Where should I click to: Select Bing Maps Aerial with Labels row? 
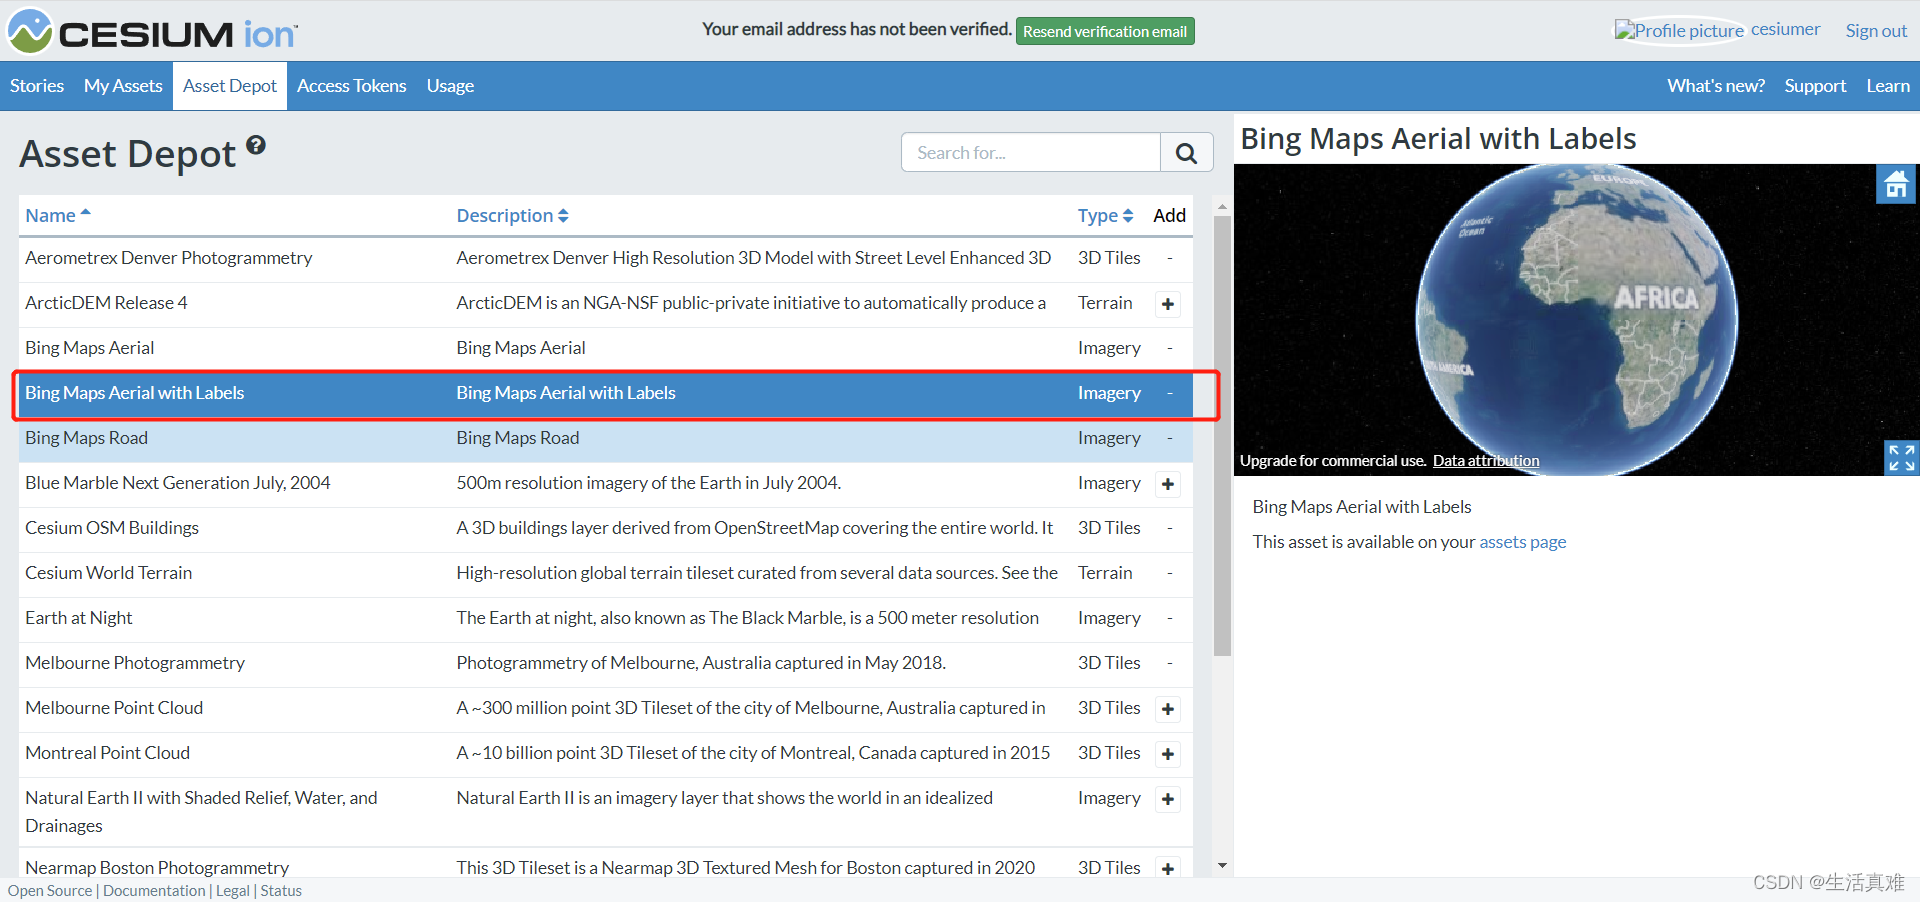(x=606, y=393)
